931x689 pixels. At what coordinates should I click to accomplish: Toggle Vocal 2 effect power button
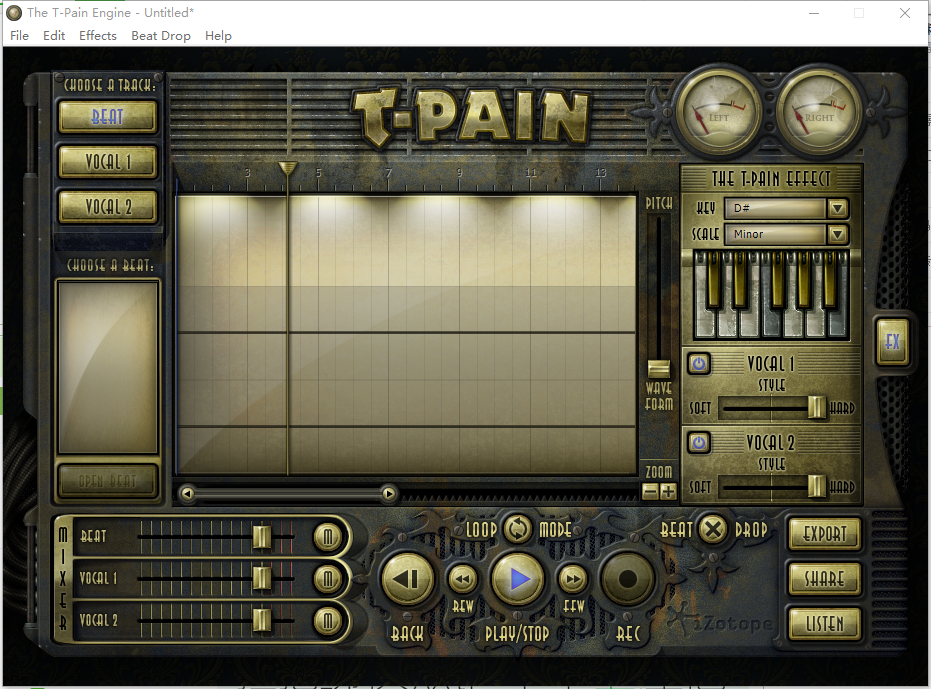[699, 442]
